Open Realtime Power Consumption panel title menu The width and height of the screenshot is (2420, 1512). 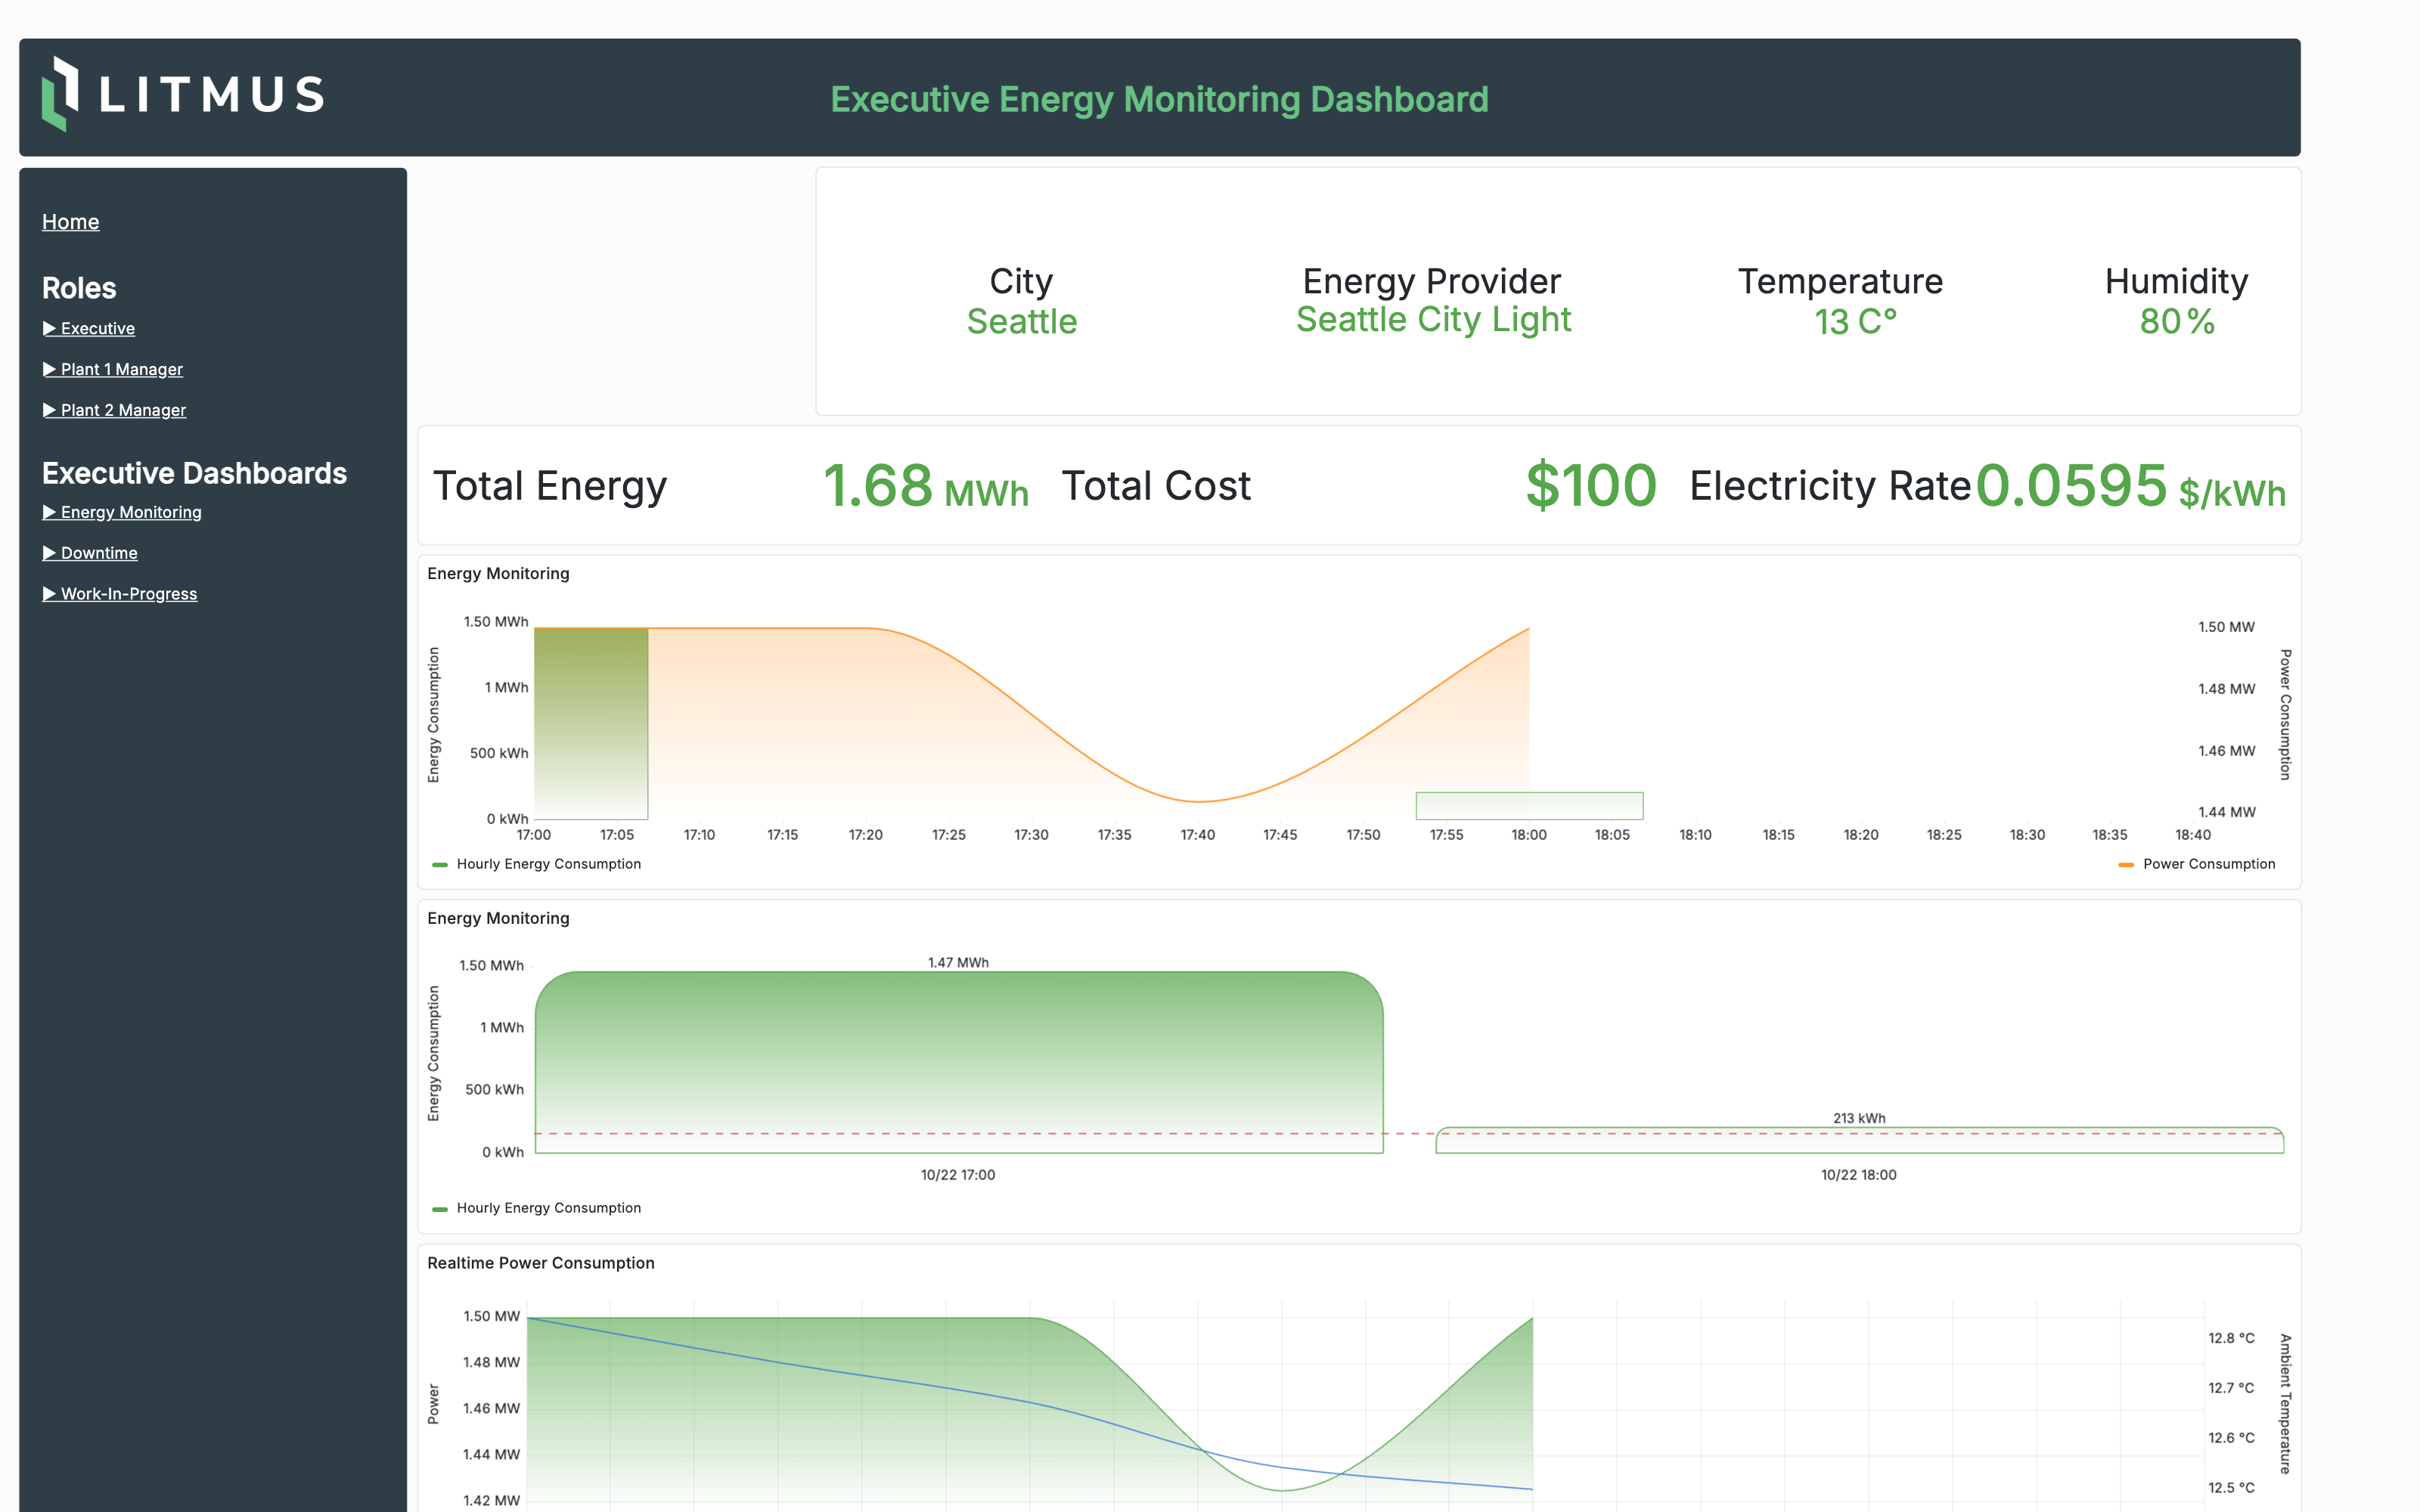541,1263
